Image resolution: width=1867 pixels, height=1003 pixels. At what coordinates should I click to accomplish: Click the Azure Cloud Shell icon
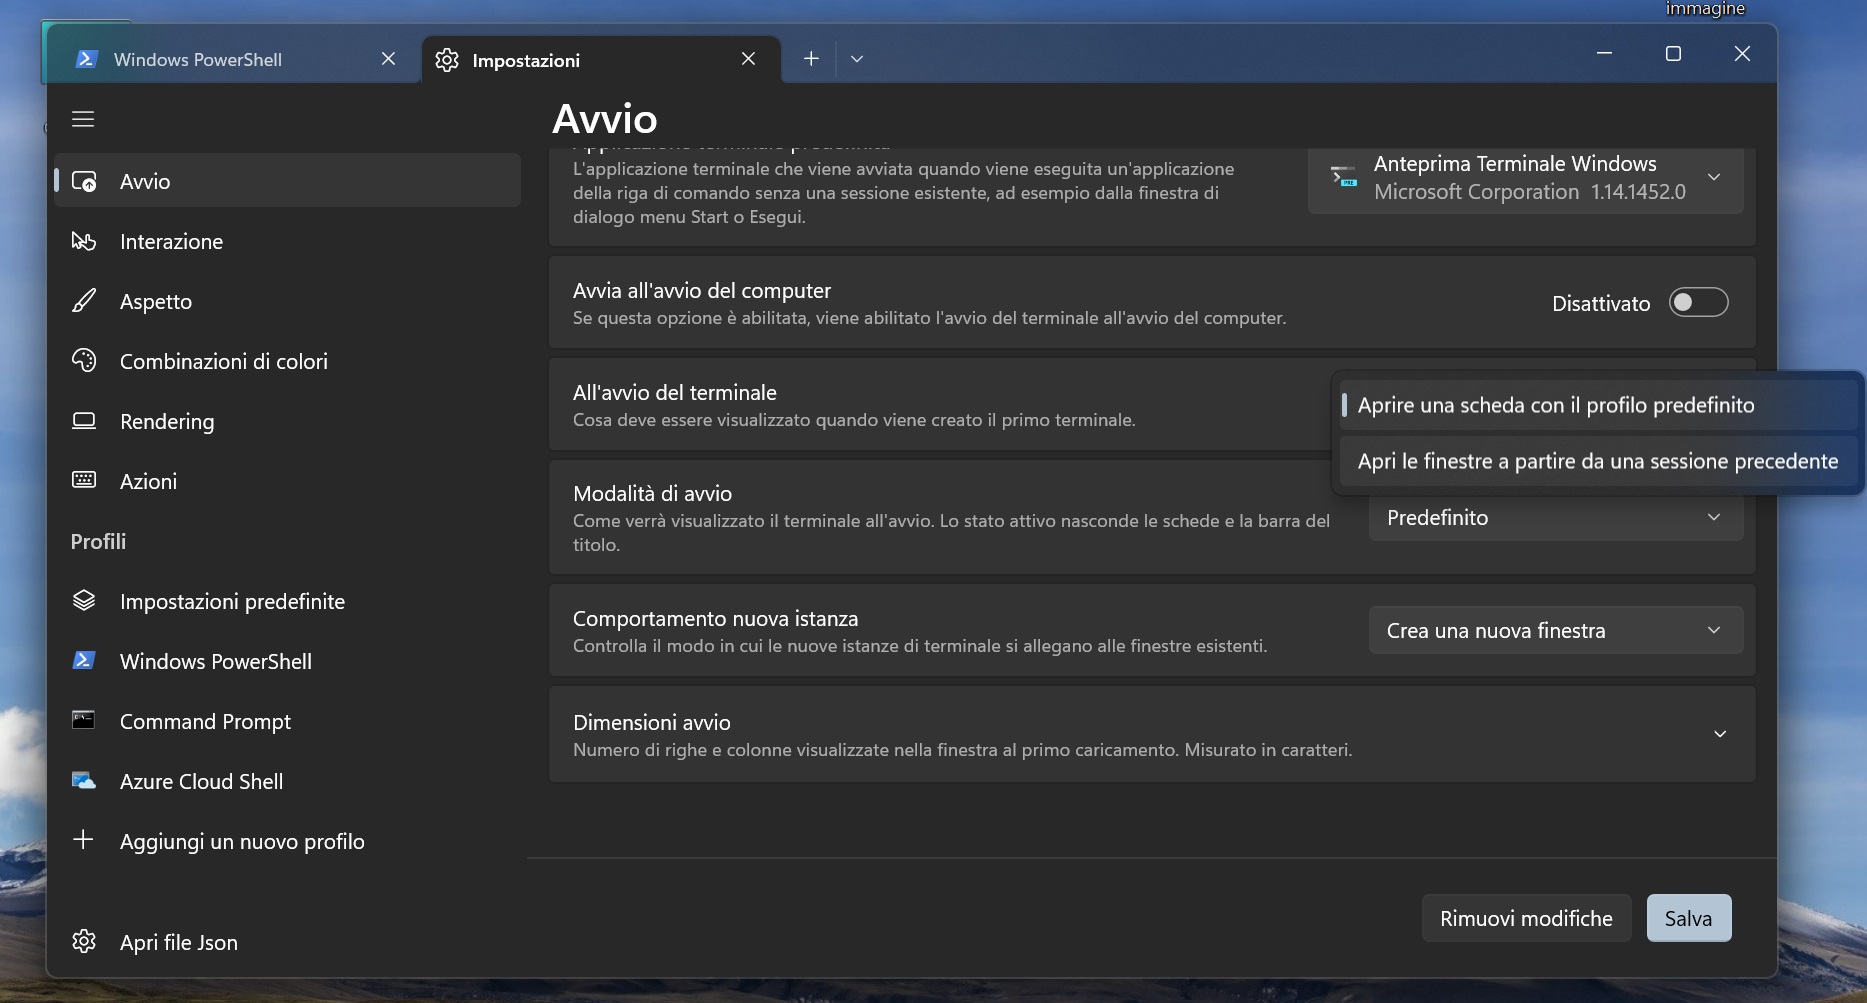(x=84, y=781)
